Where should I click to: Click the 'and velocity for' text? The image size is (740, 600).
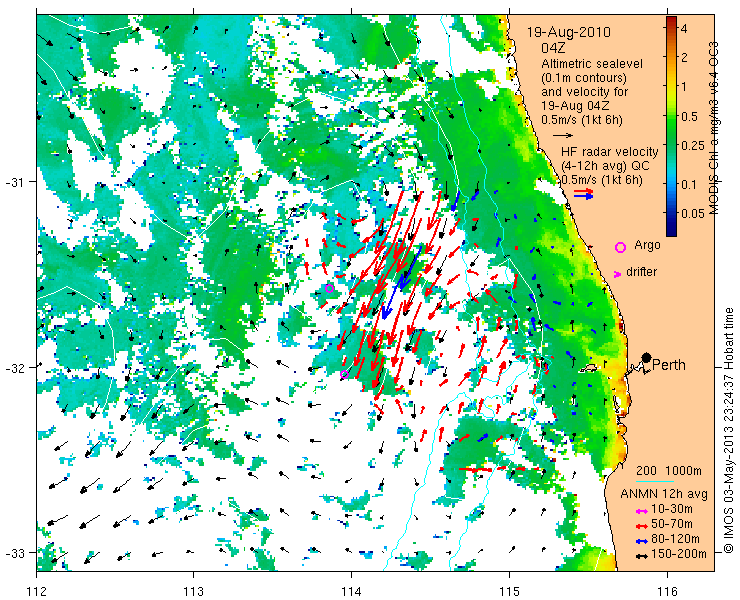pos(585,91)
